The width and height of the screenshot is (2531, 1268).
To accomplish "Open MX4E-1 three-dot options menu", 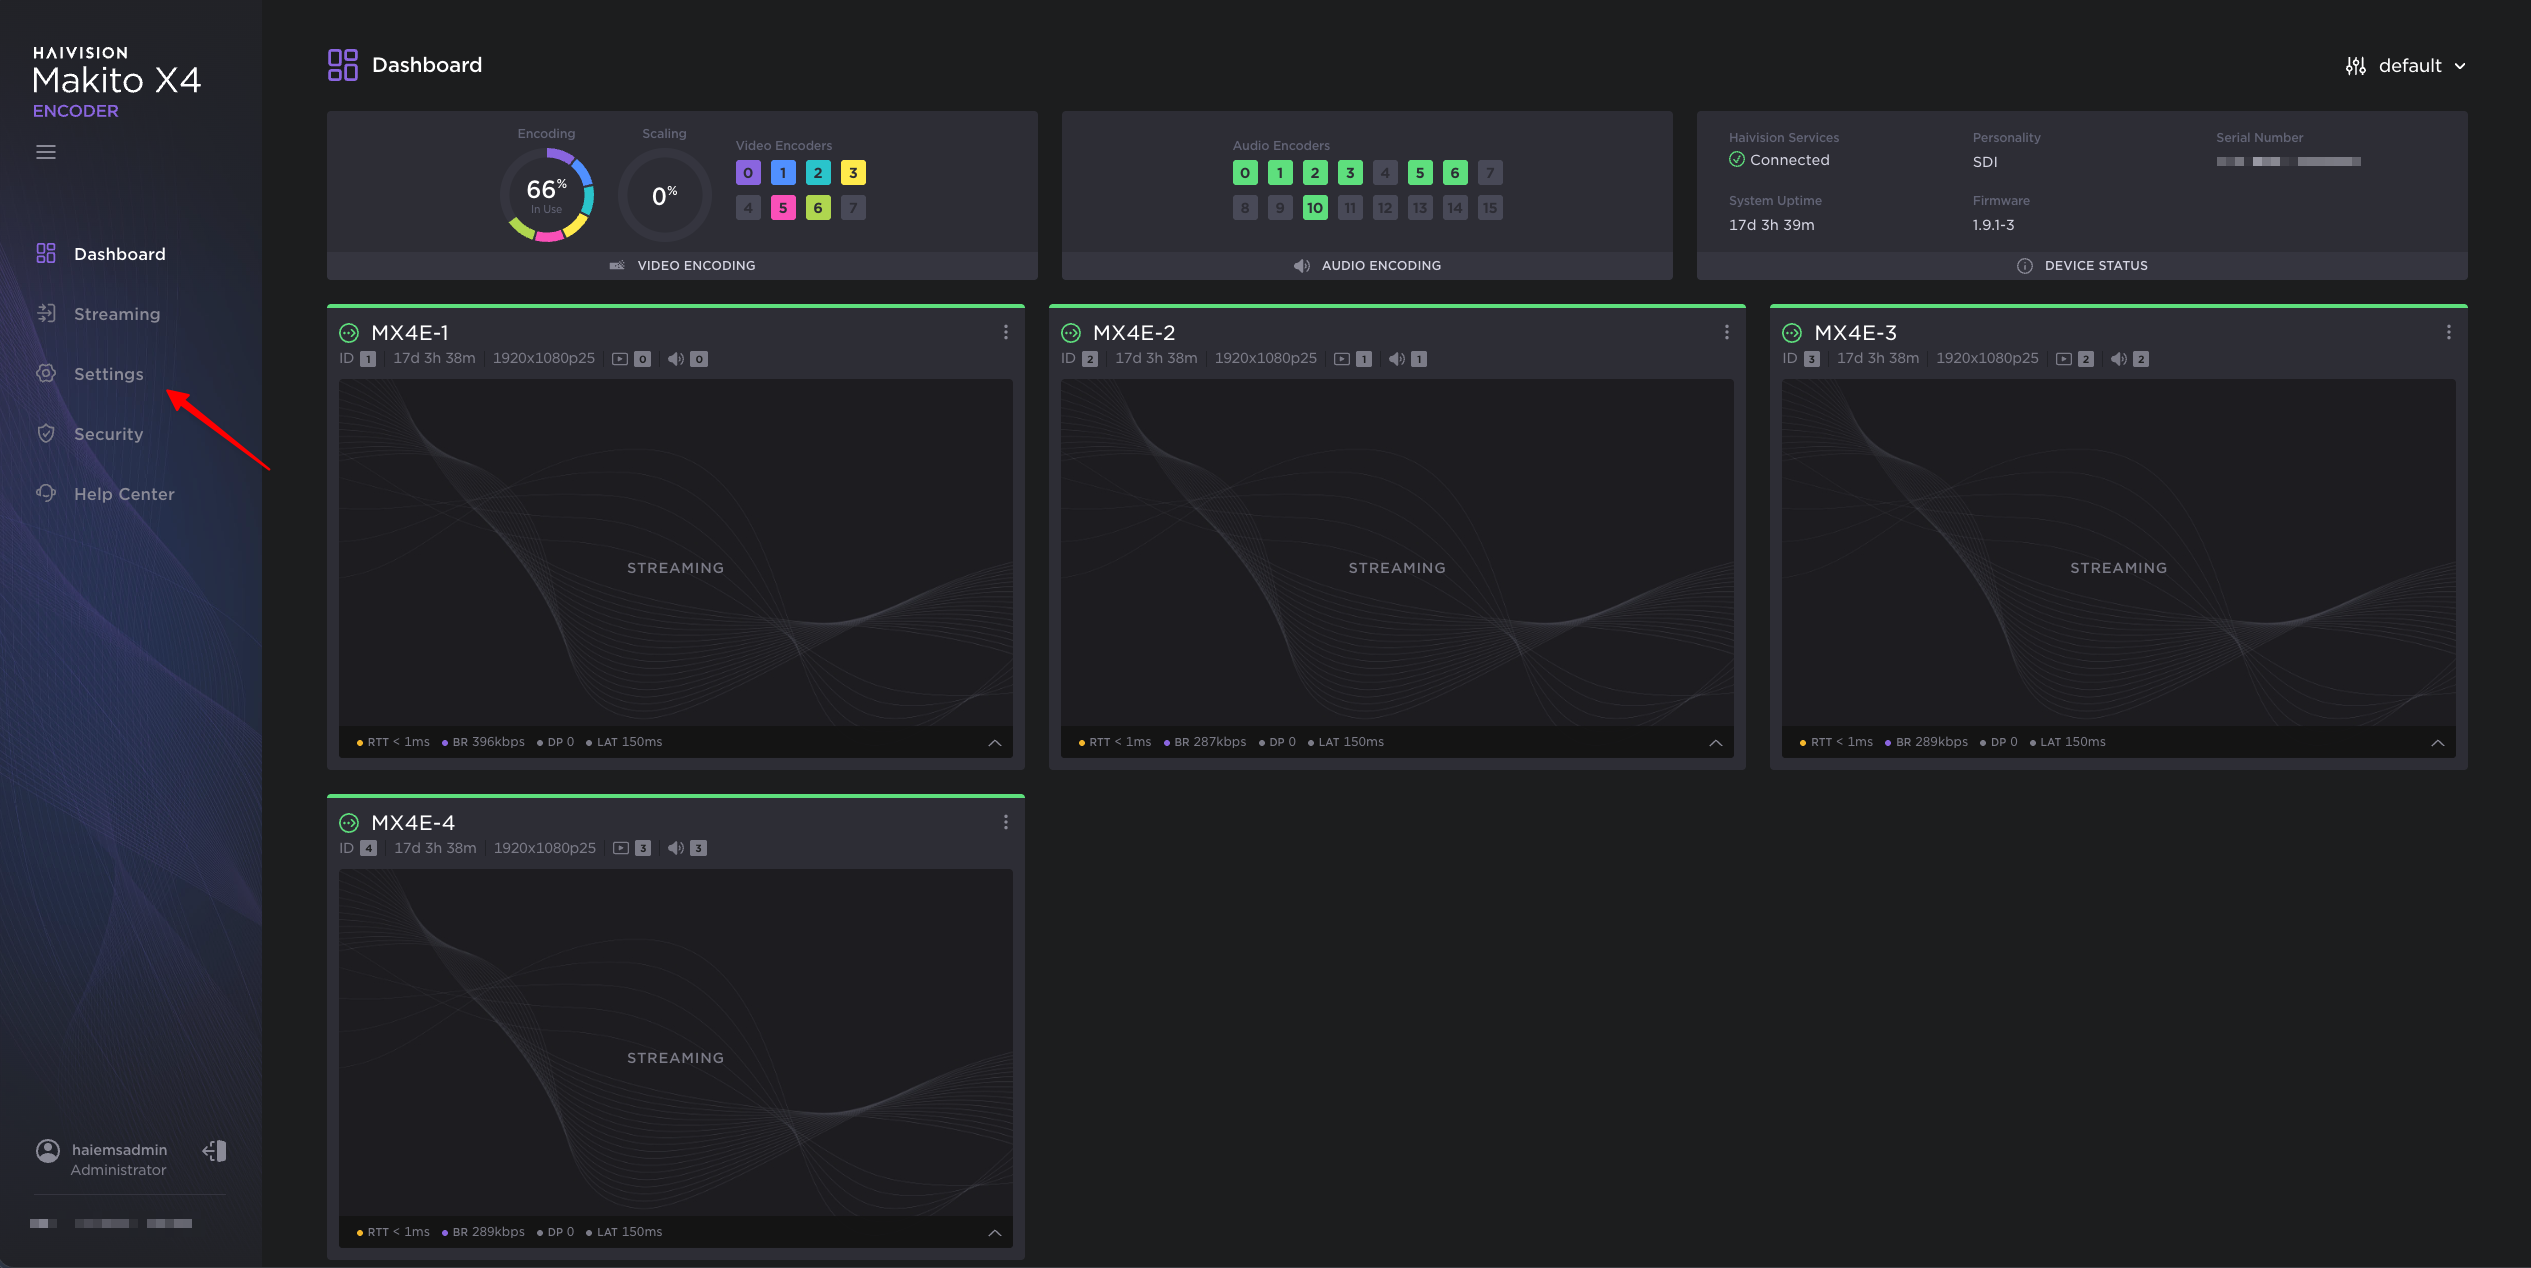I will pyautogui.click(x=1006, y=333).
